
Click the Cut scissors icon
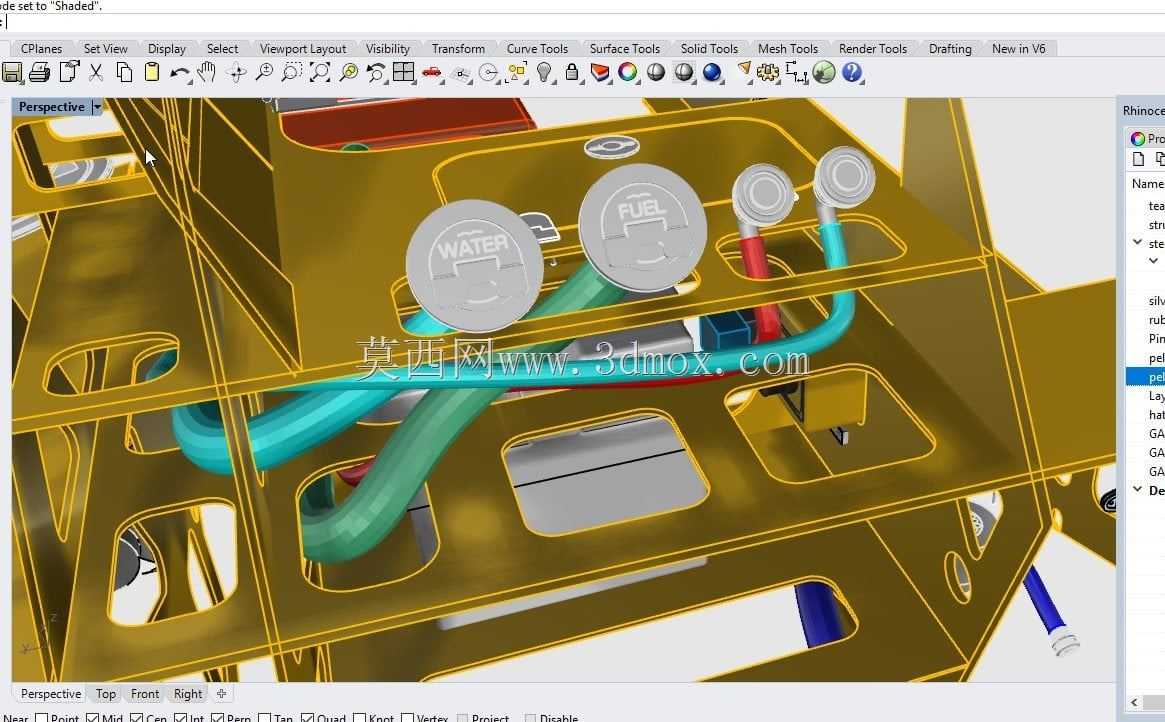tap(96, 72)
